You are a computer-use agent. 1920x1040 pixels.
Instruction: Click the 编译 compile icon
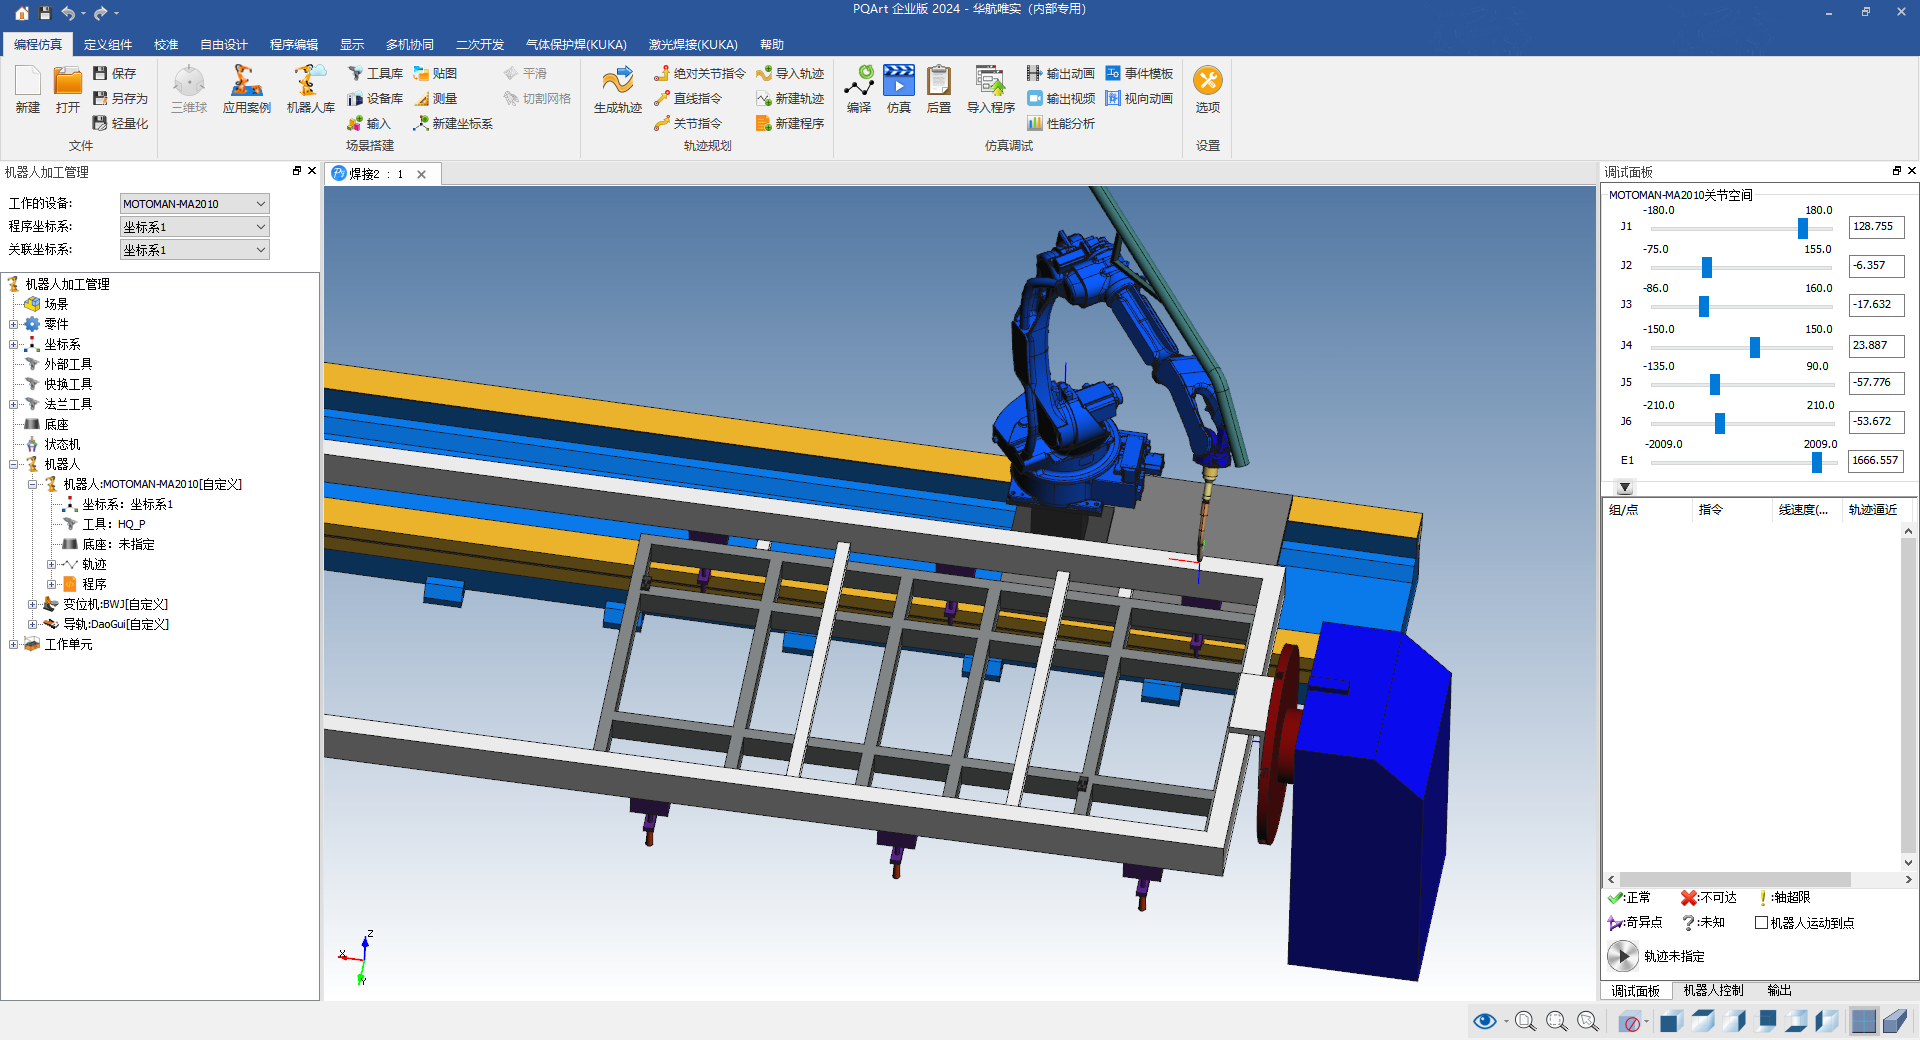click(x=858, y=88)
